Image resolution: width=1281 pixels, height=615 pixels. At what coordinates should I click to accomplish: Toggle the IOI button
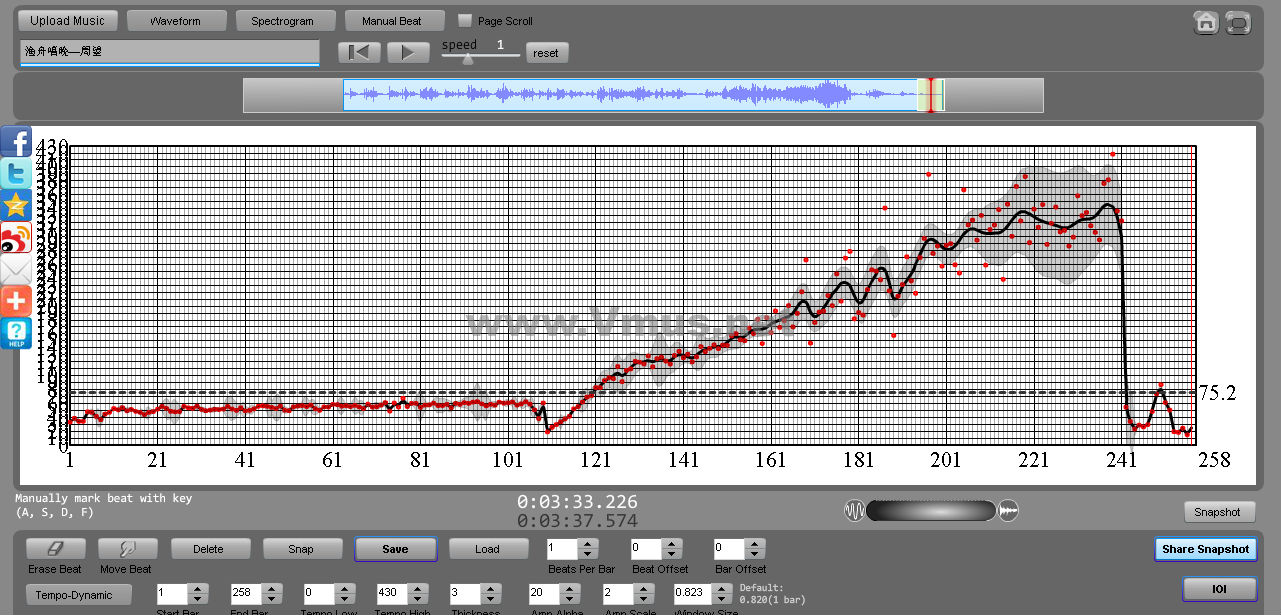(x=1218, y=589)
